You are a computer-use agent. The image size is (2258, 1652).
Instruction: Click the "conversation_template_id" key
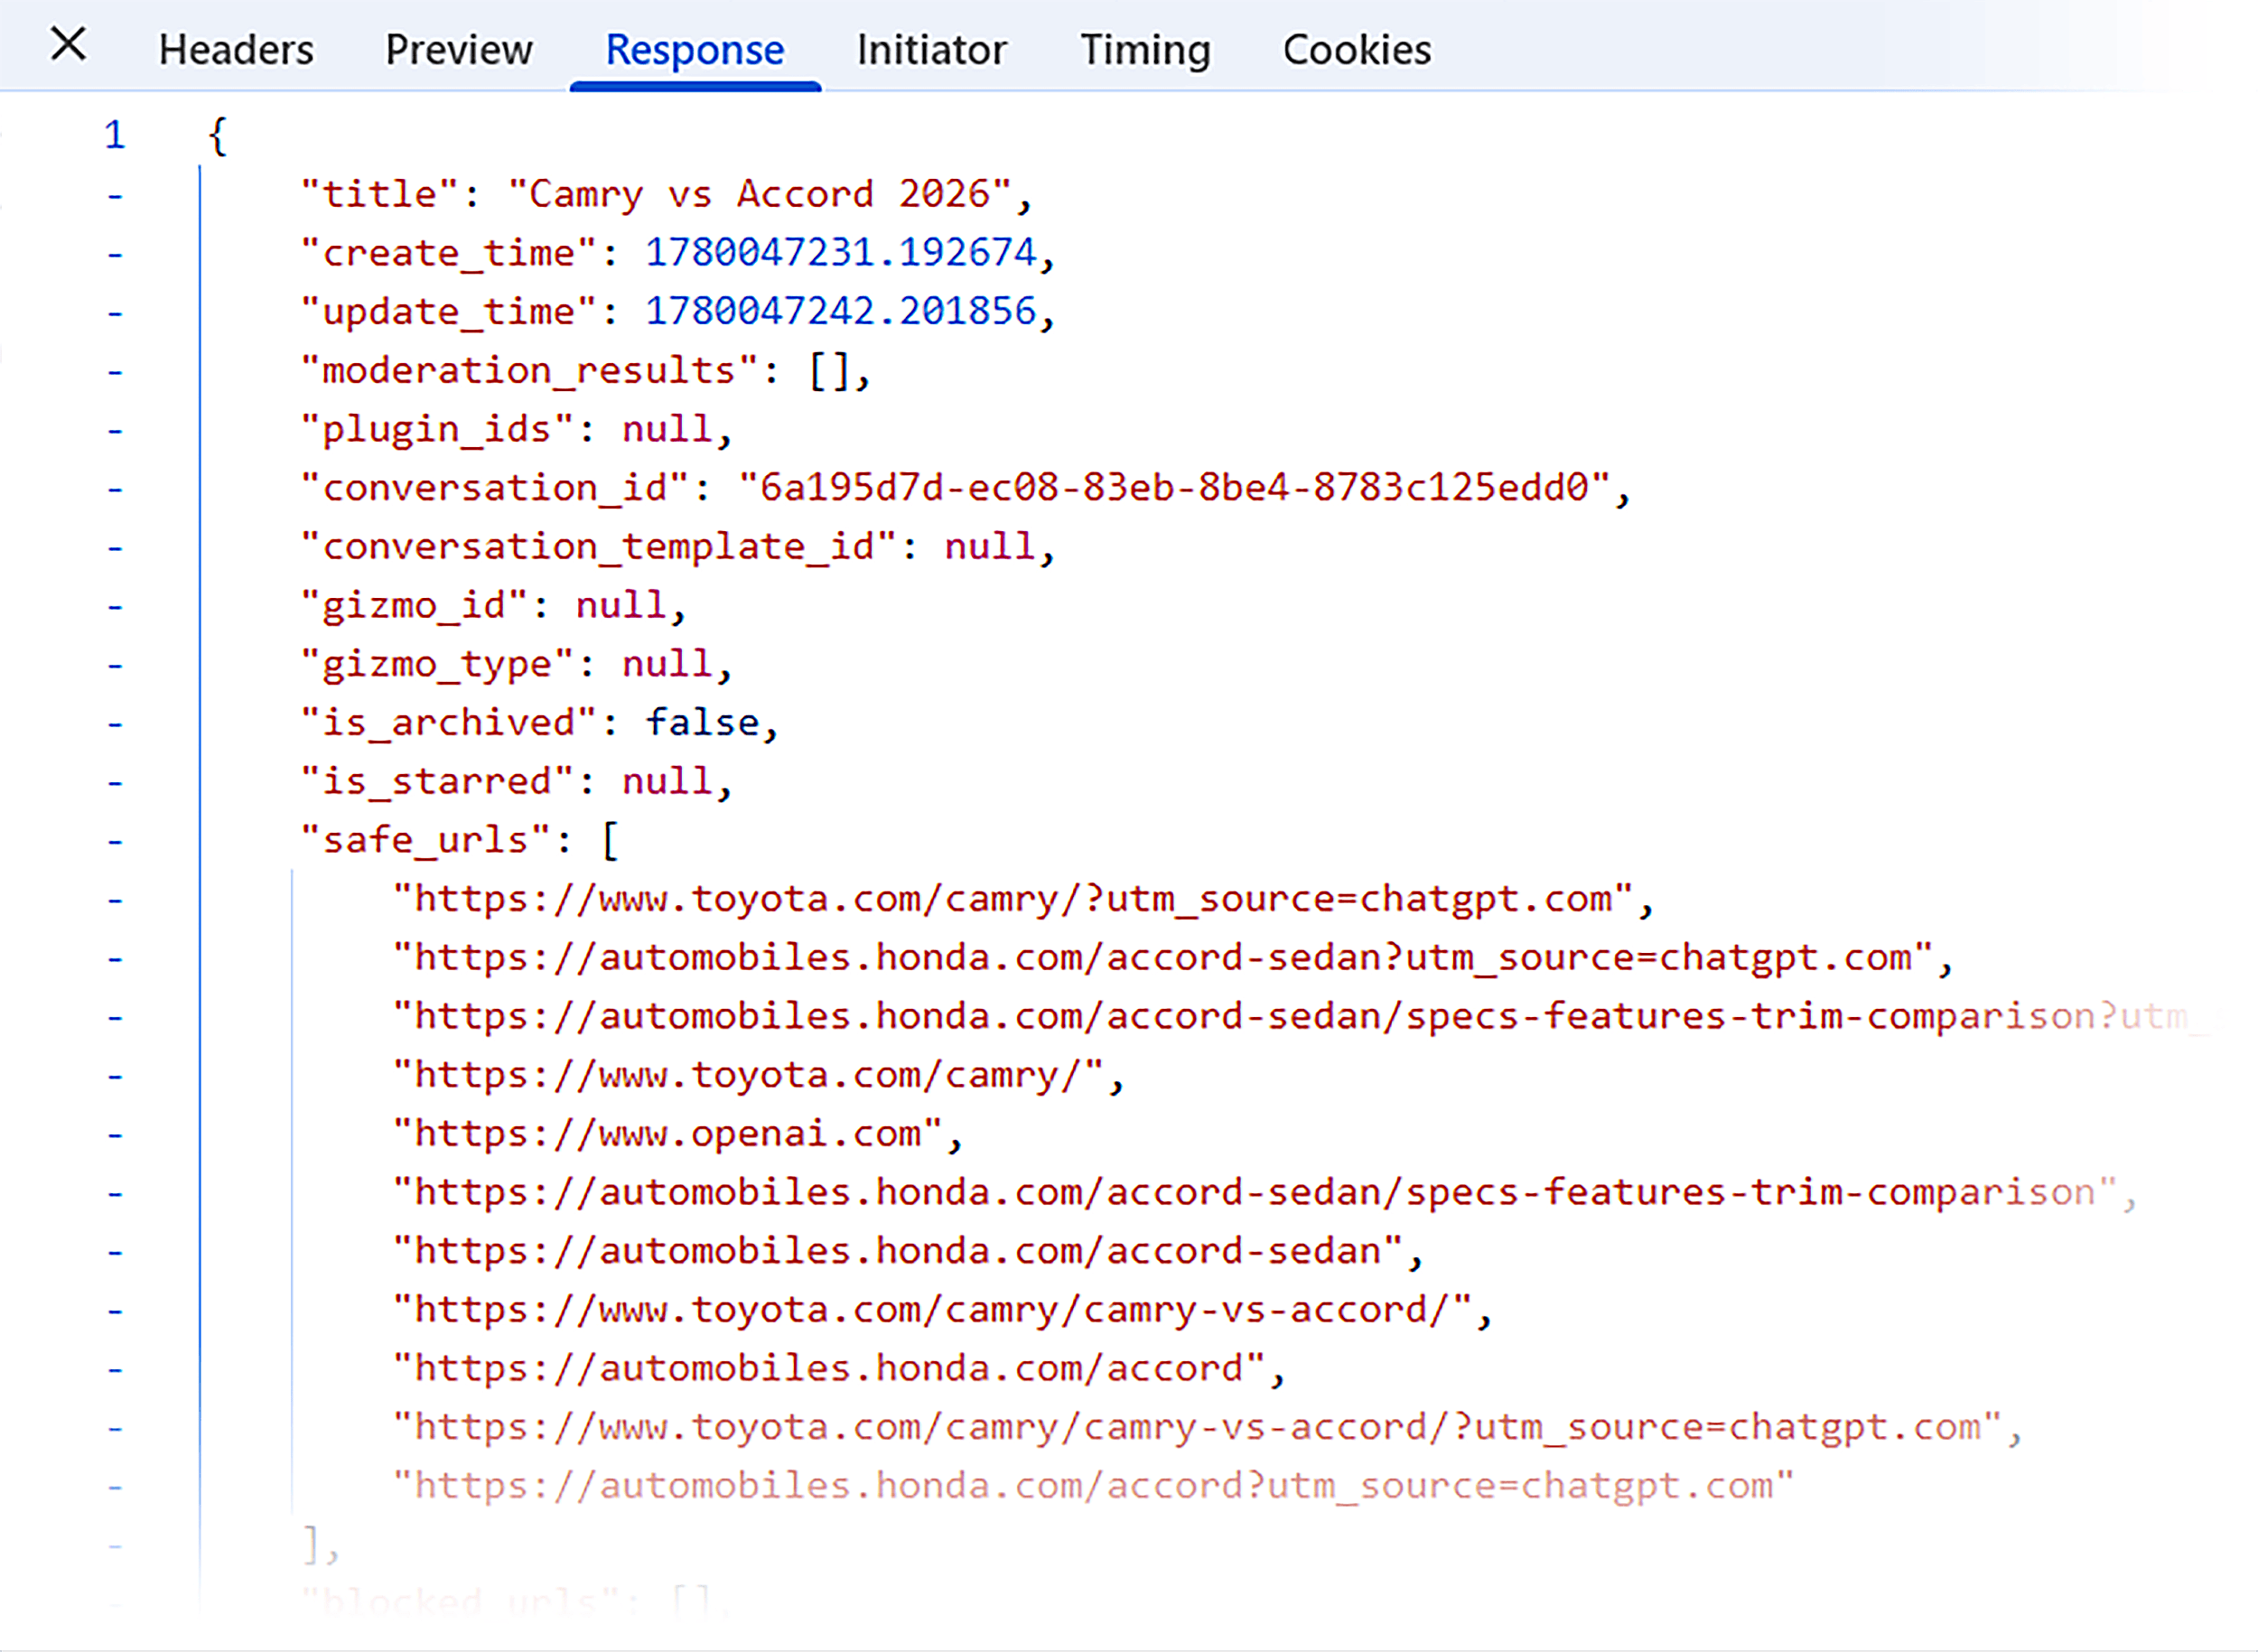[598, 547]
